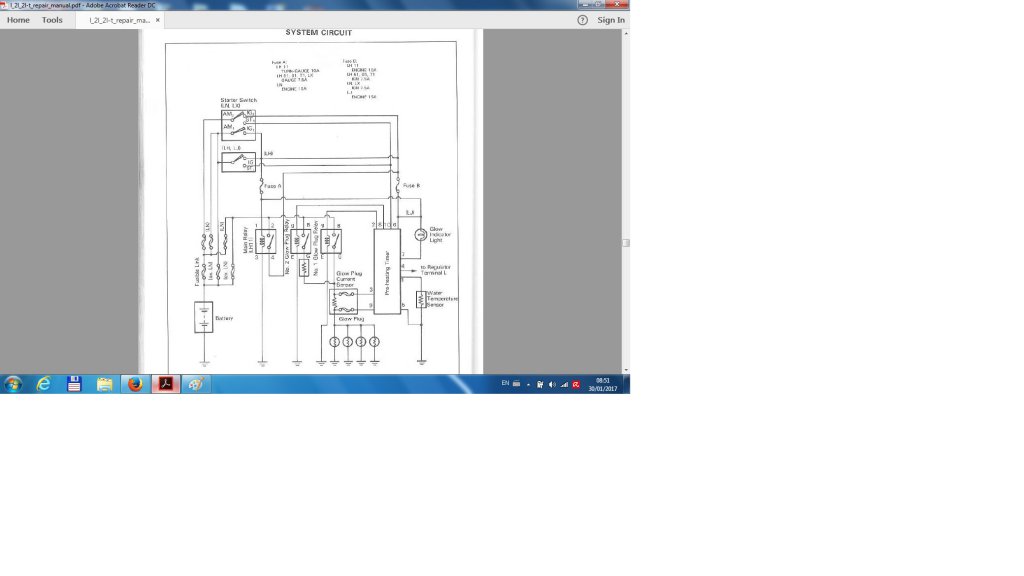This screenshot has width=1024, height=576.
Task: Switch to the l_2l_2l-t_repair_manual document tab
Action: click(x=116, y=20)
